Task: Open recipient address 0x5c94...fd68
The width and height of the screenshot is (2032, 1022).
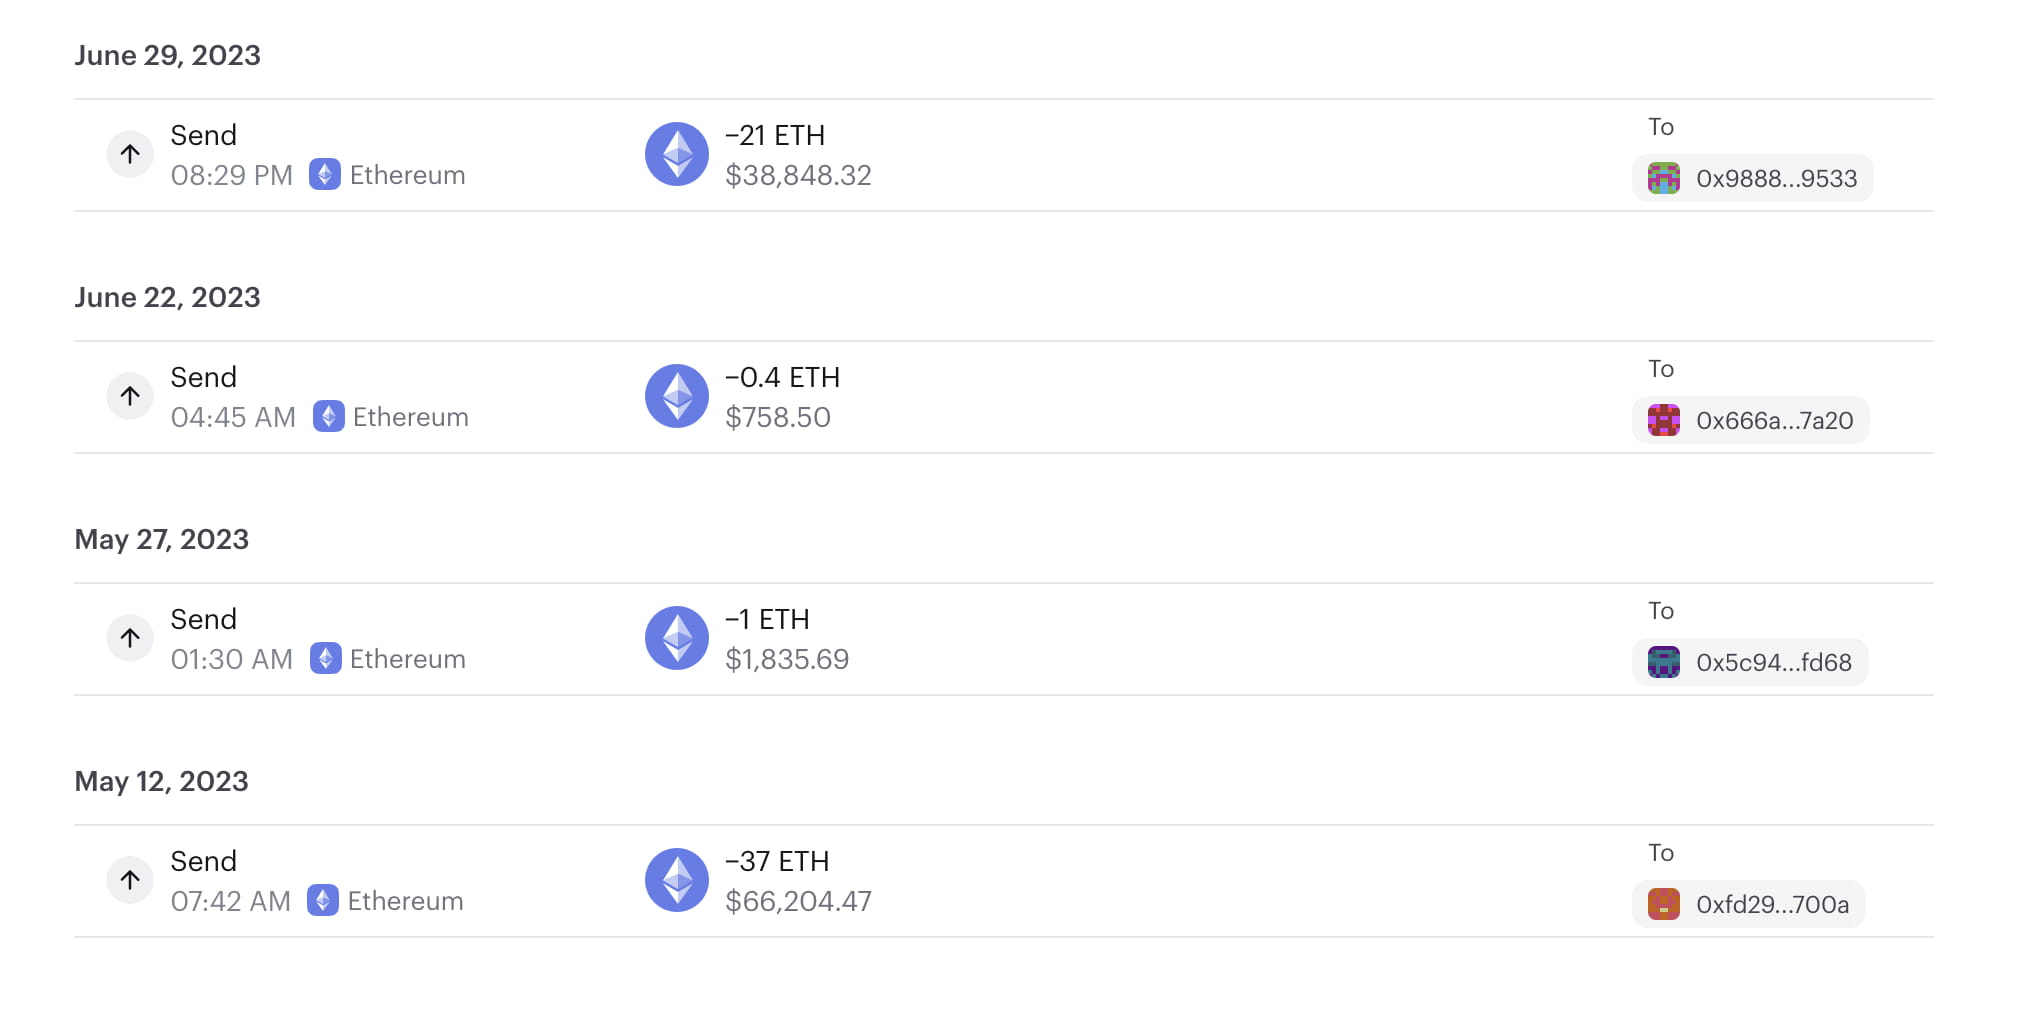Action: pos(1773,663)
